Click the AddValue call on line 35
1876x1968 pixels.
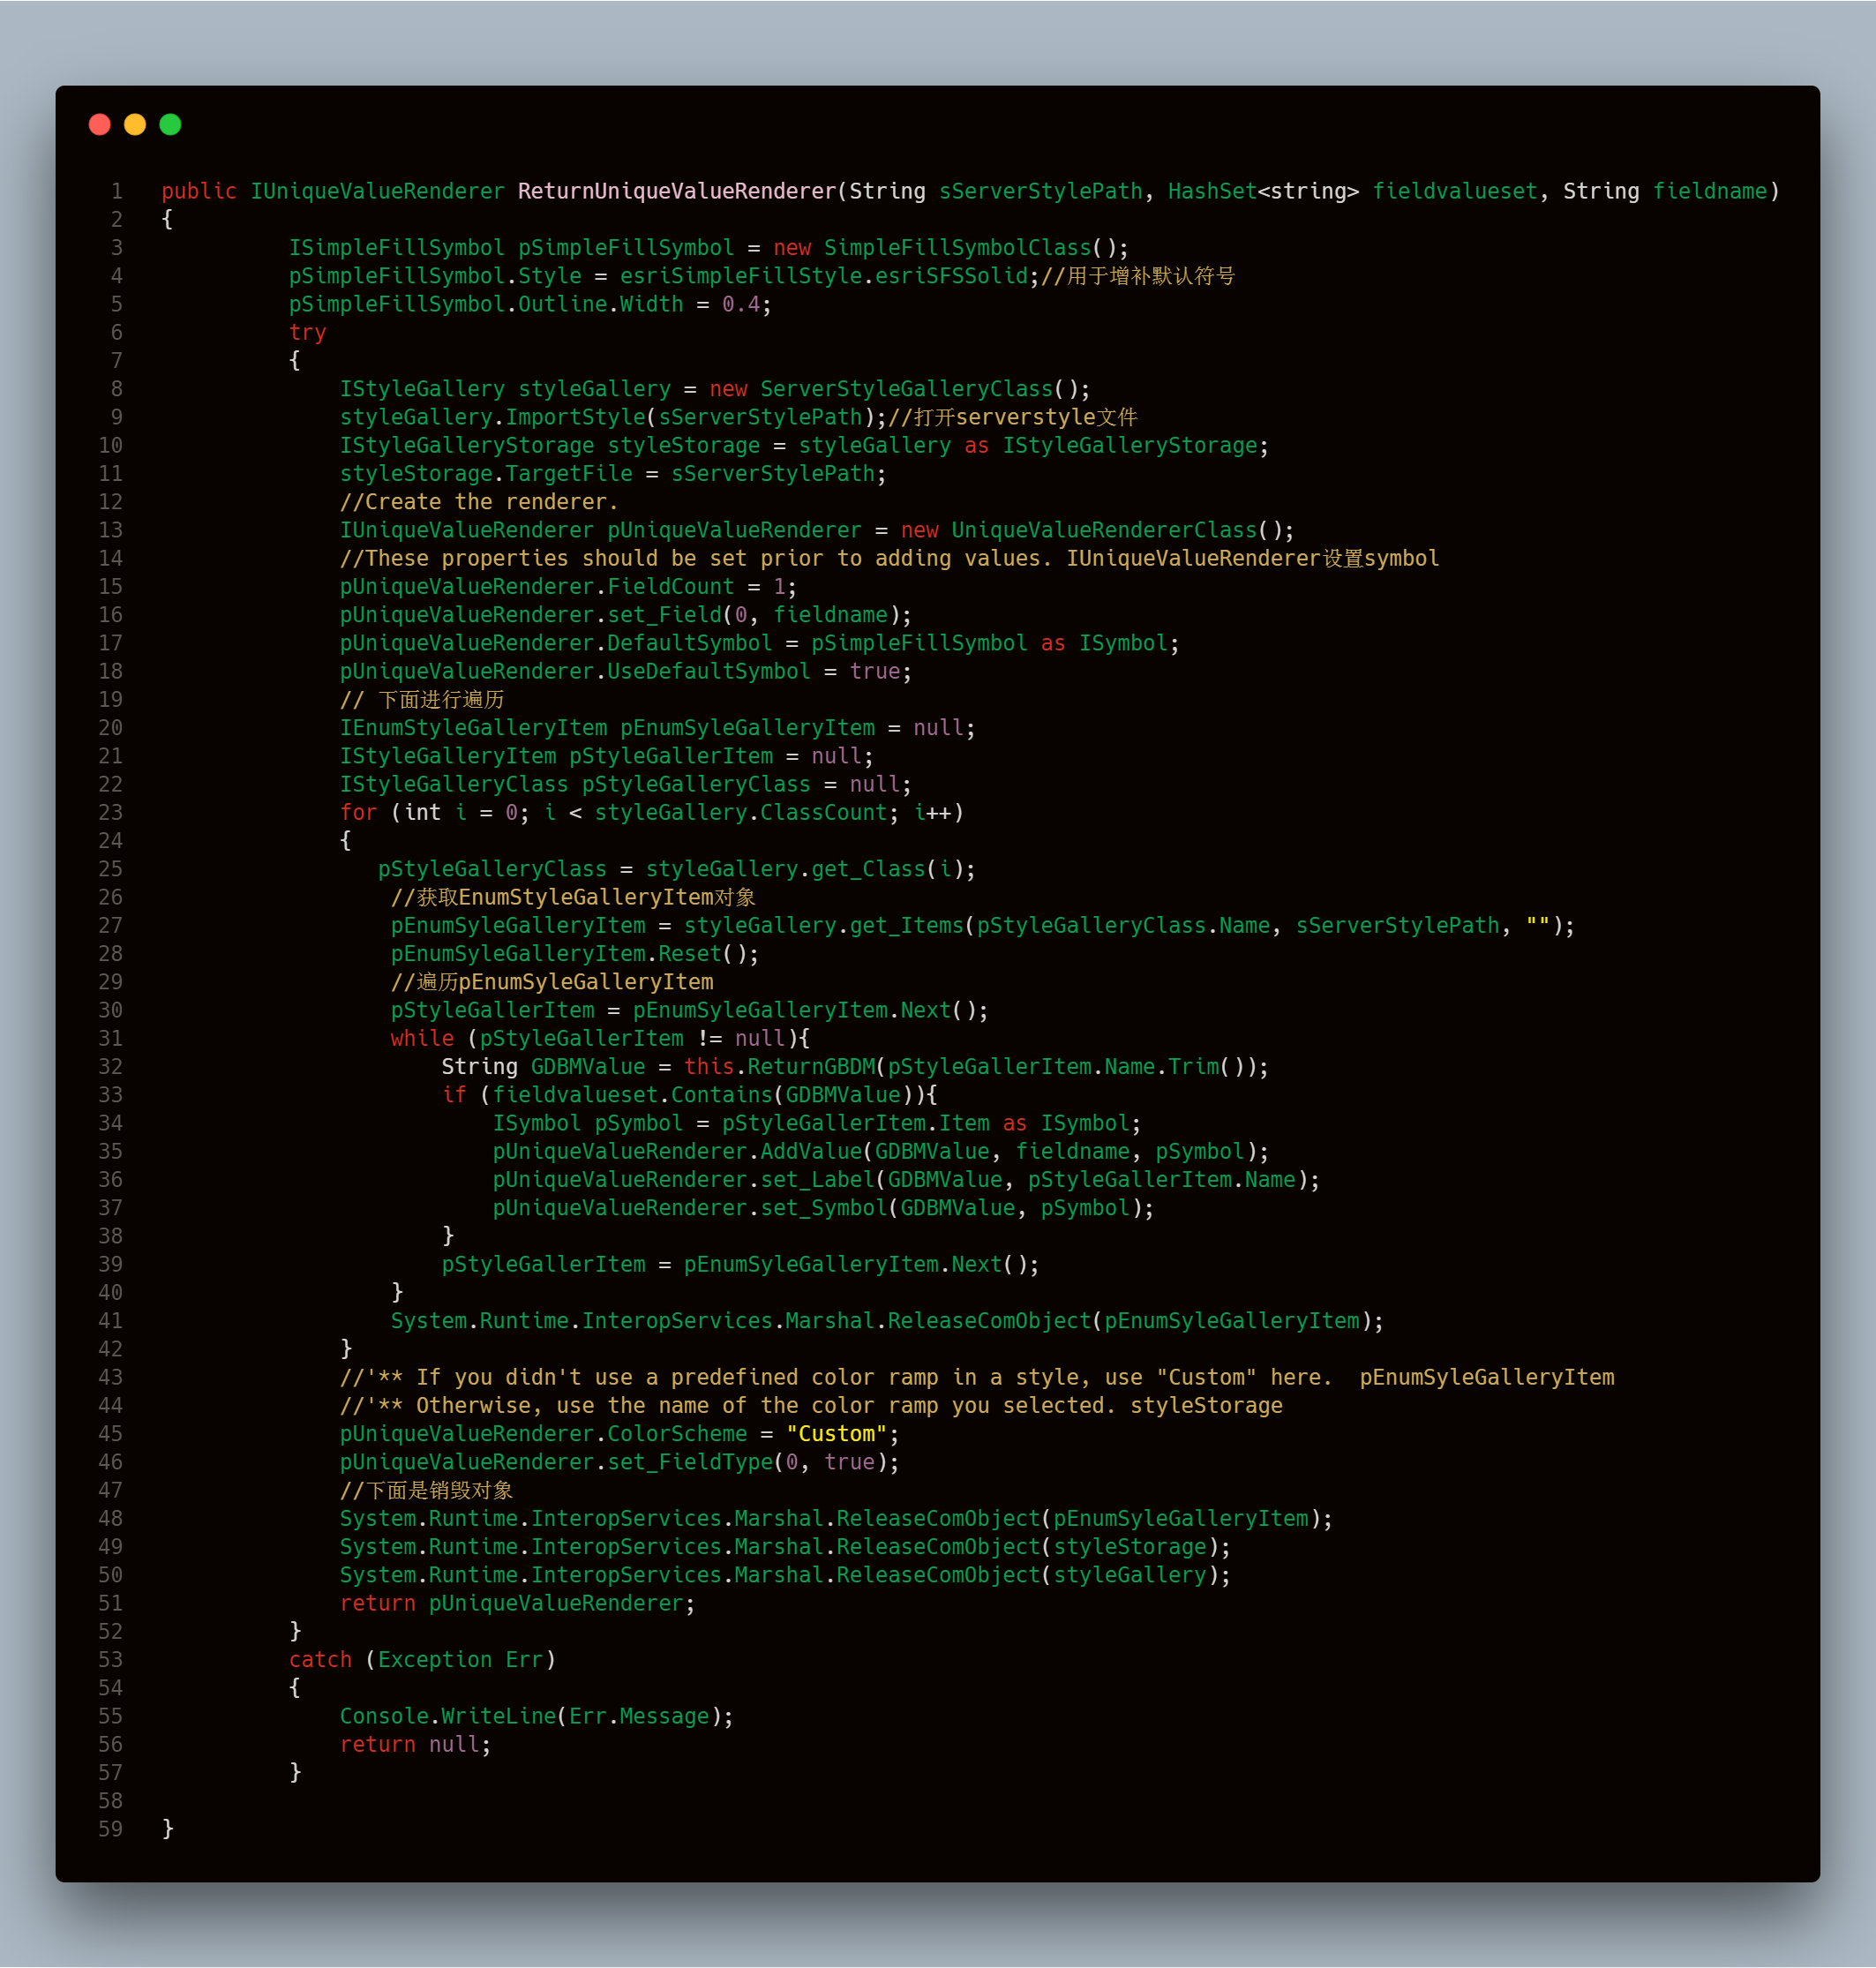click(x=811, y=1152)
